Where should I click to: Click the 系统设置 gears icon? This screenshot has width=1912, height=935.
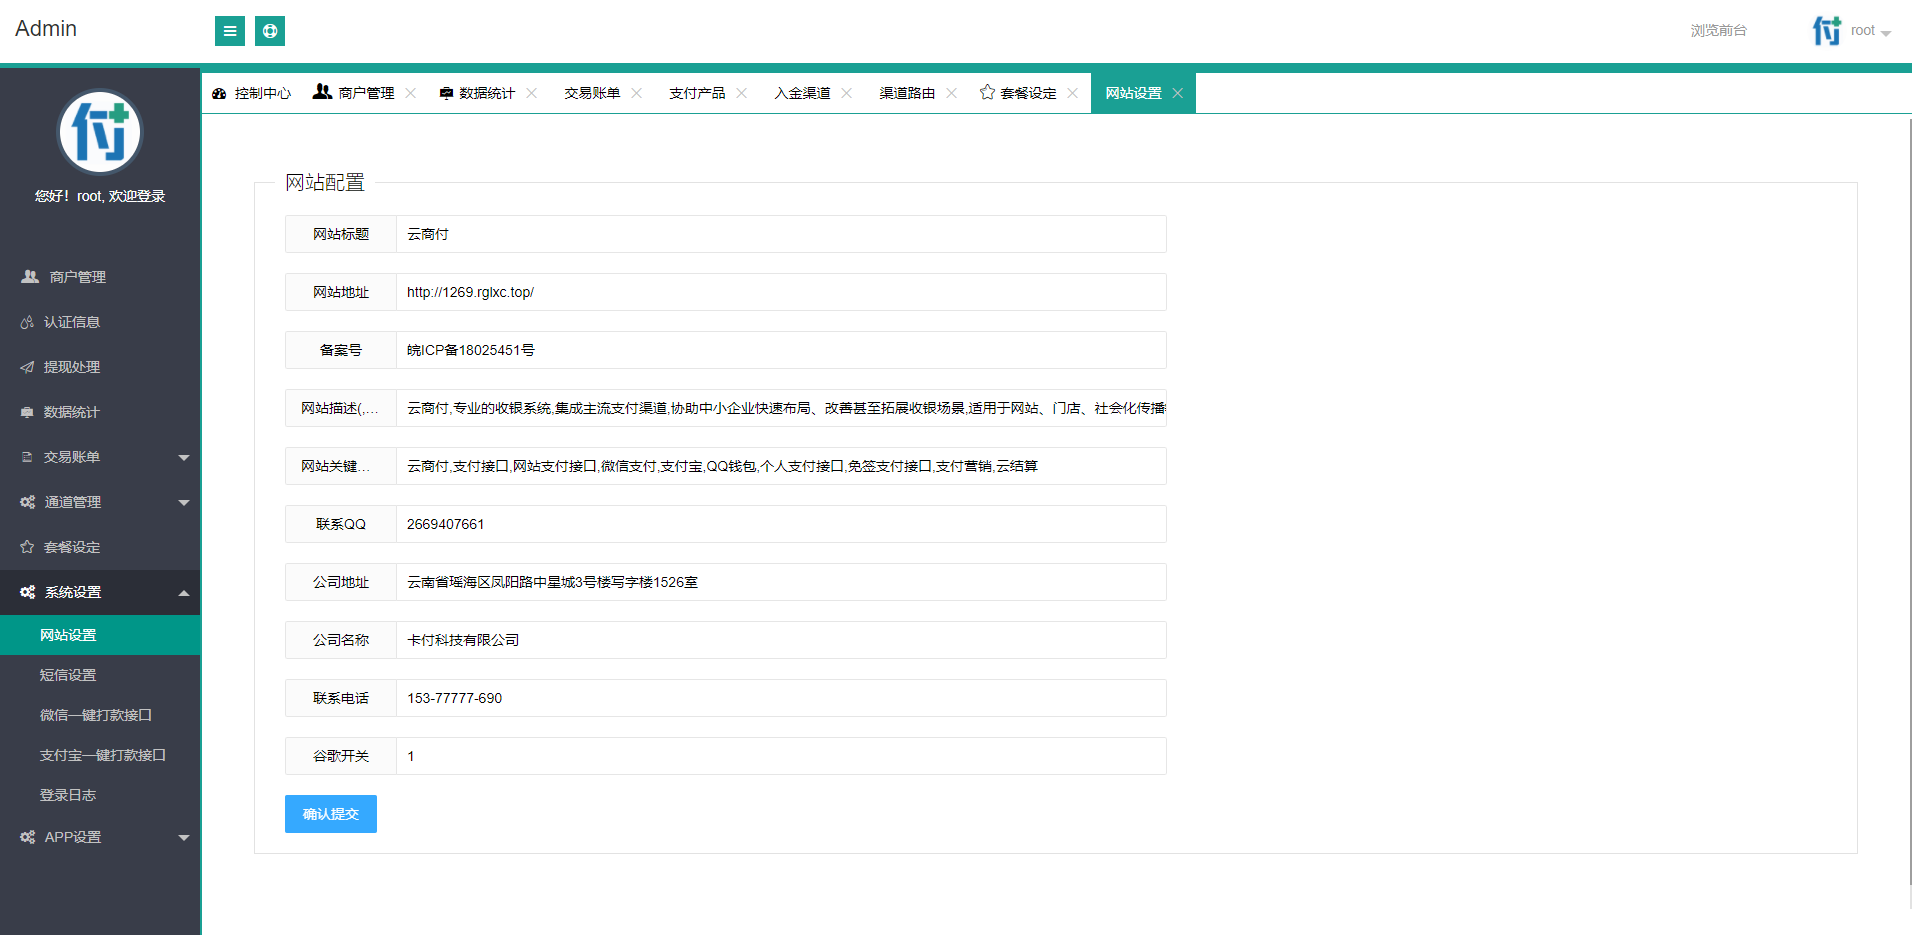pos(28,592)
